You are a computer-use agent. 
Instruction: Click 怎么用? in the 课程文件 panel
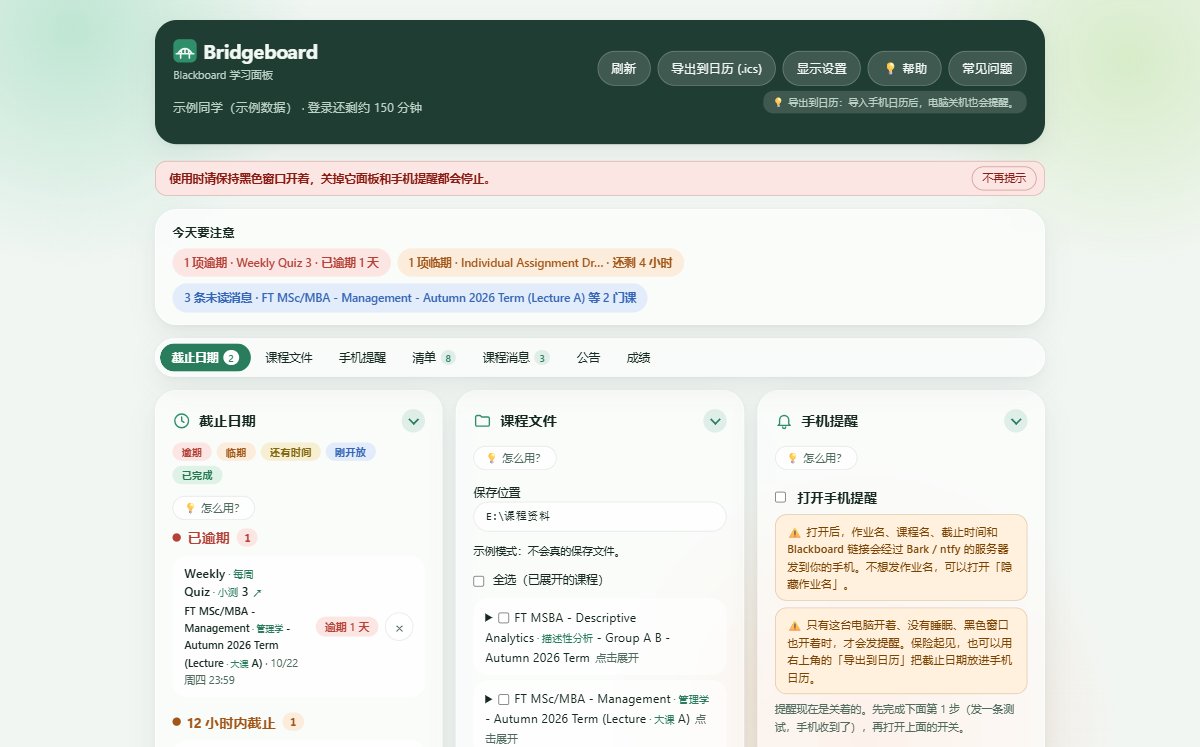[515, 458]
